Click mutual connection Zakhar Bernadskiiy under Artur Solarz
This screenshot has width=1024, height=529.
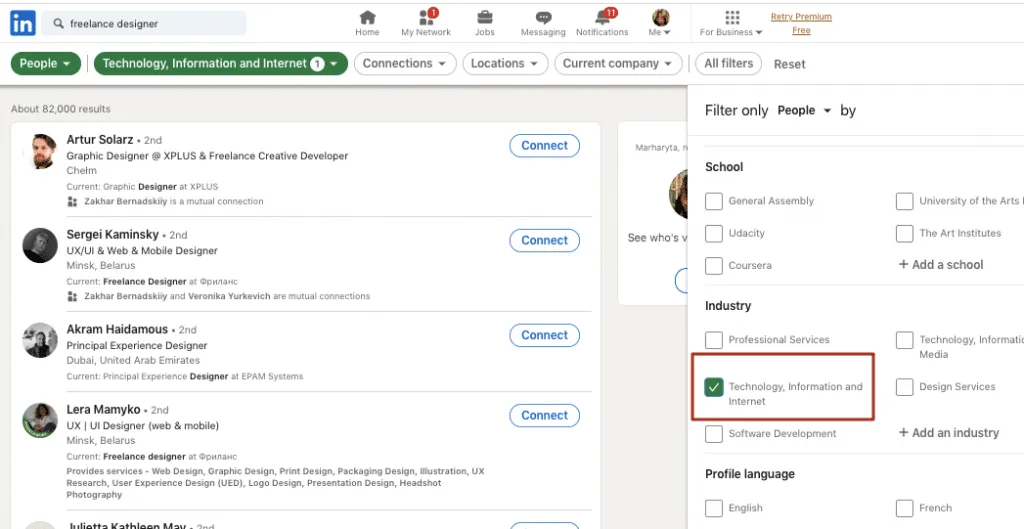[x=125, y=201]
